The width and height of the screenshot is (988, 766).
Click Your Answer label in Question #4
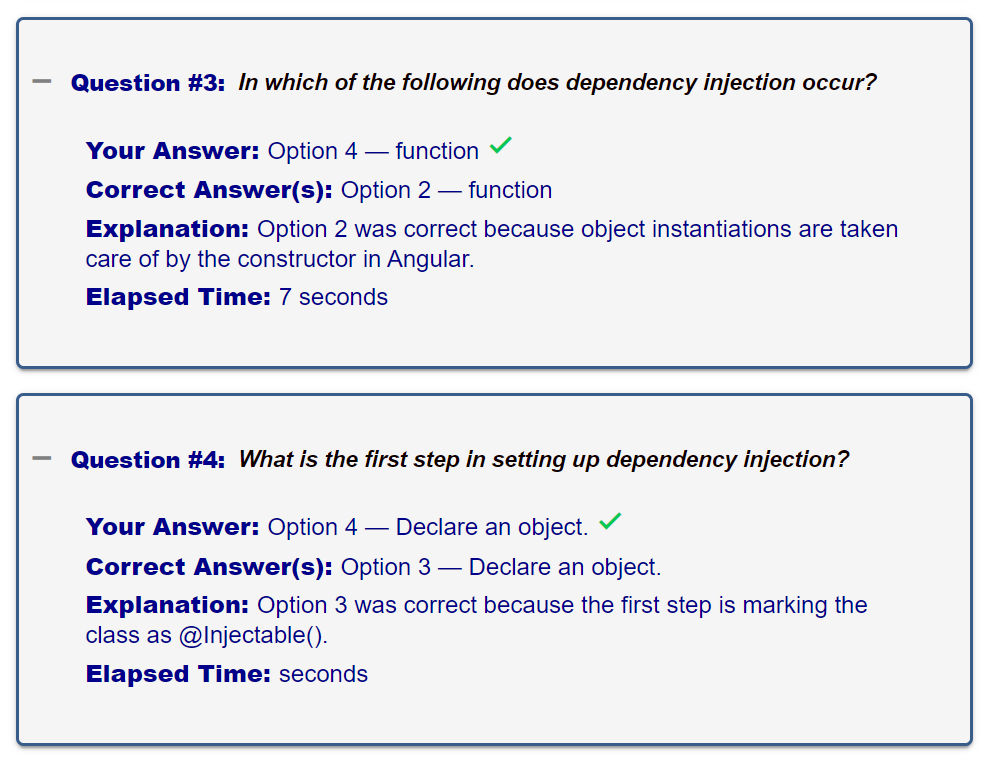[172, 527]
